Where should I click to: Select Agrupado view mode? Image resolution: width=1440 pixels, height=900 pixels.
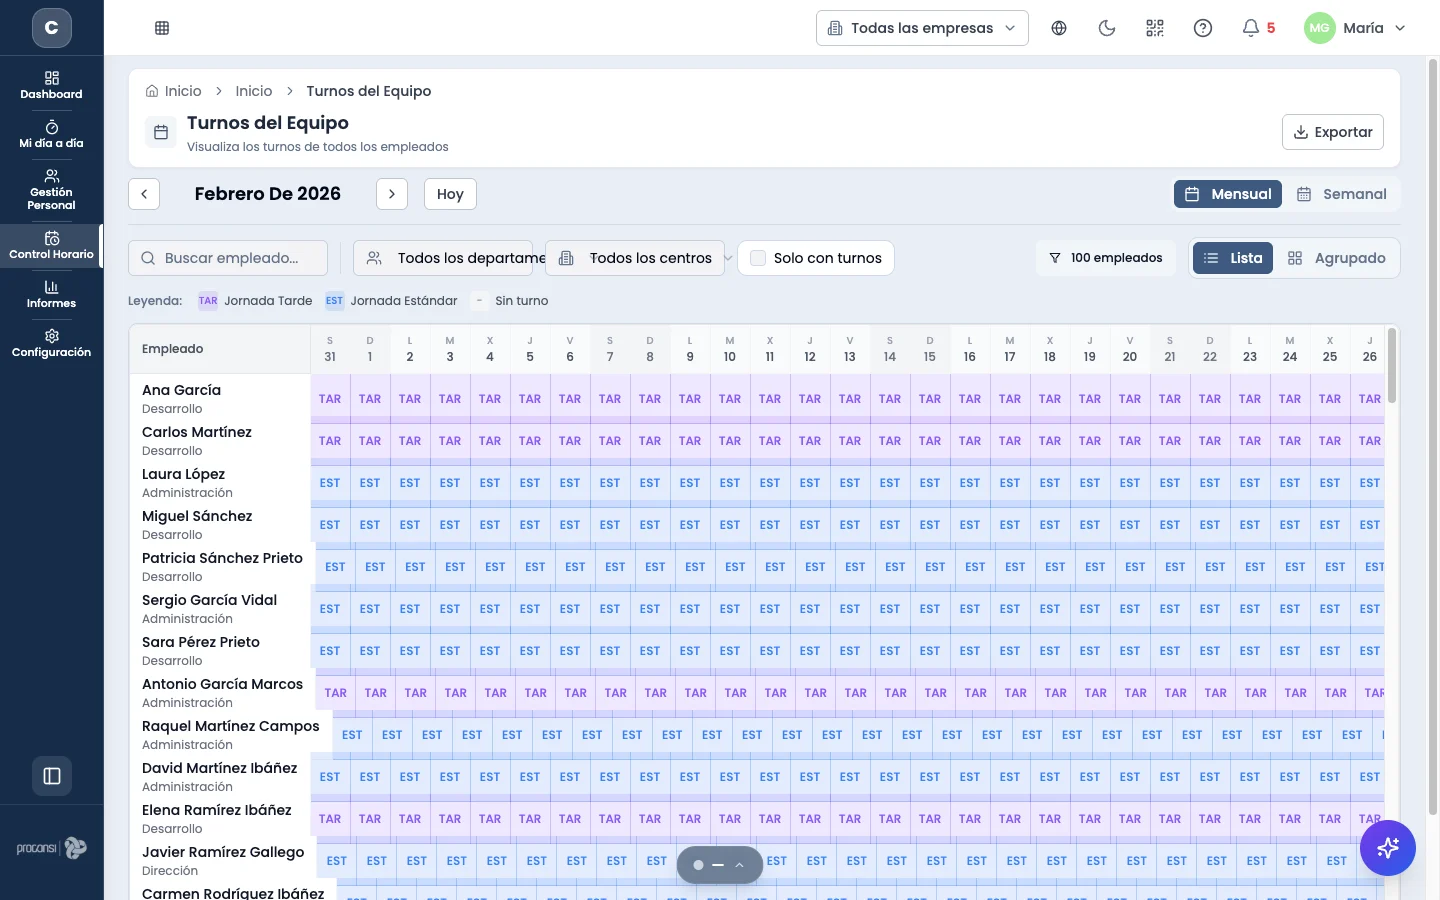[x=1337, y=258]
